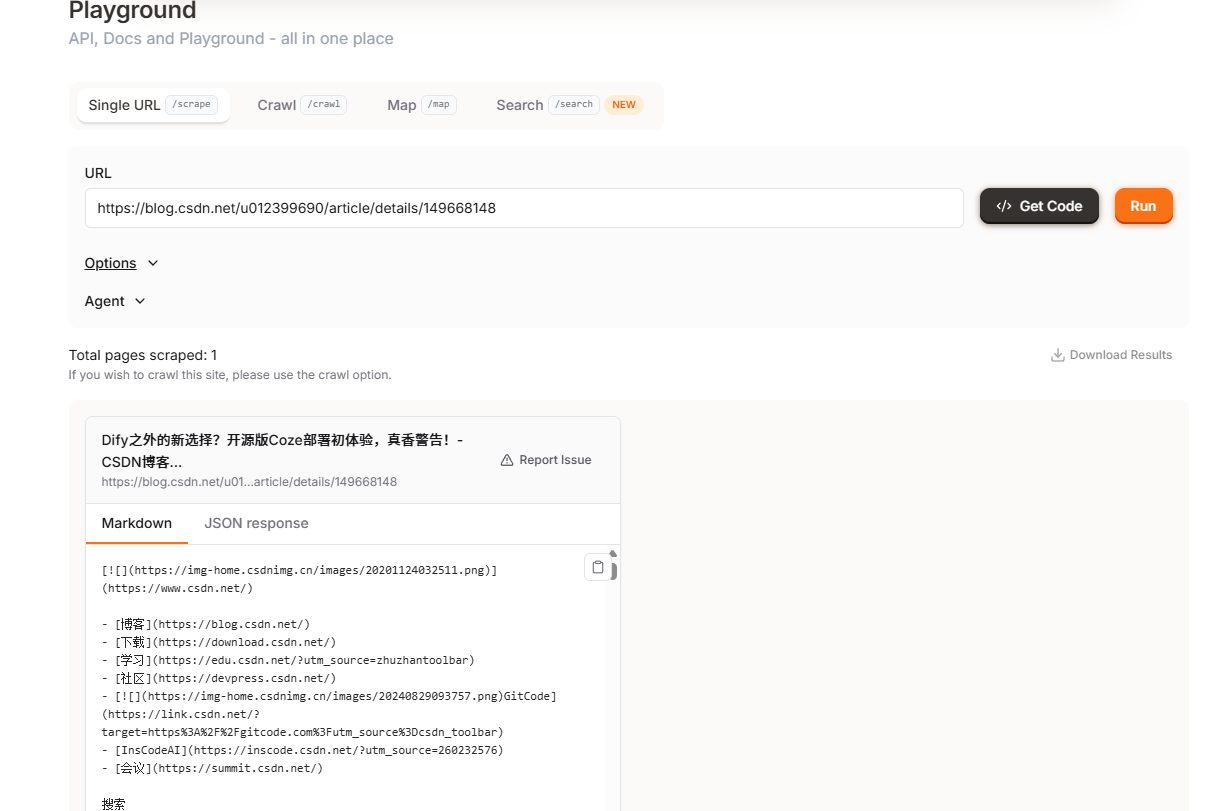Copy markdown output with clipboard icon
The width and height of the screenshot is (1216, 811).
(598, 567)
